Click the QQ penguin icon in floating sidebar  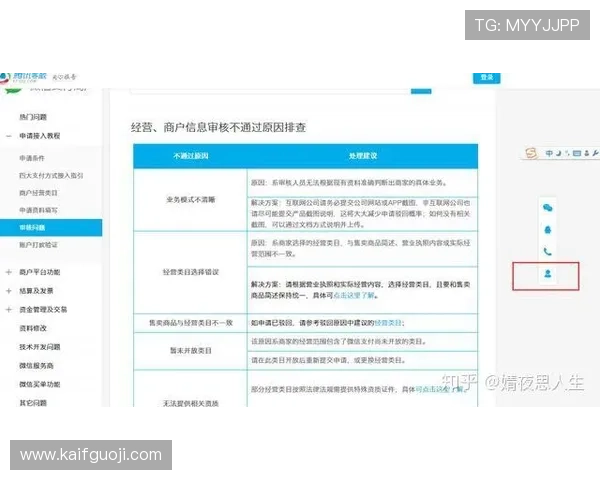548,230
